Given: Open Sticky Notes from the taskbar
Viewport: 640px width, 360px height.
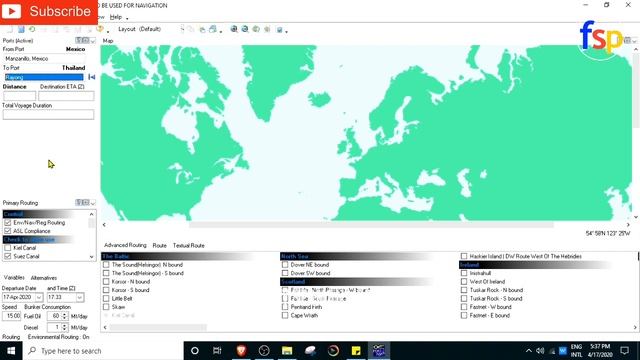Looking at the screenshot, I should coord(356,351).
